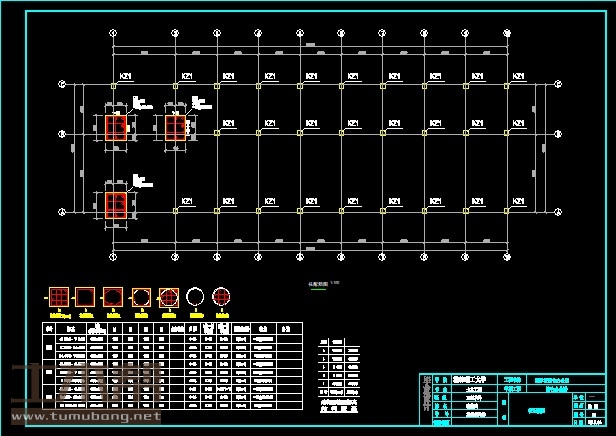Select the top-left KZ1 column label

(127, 76)
